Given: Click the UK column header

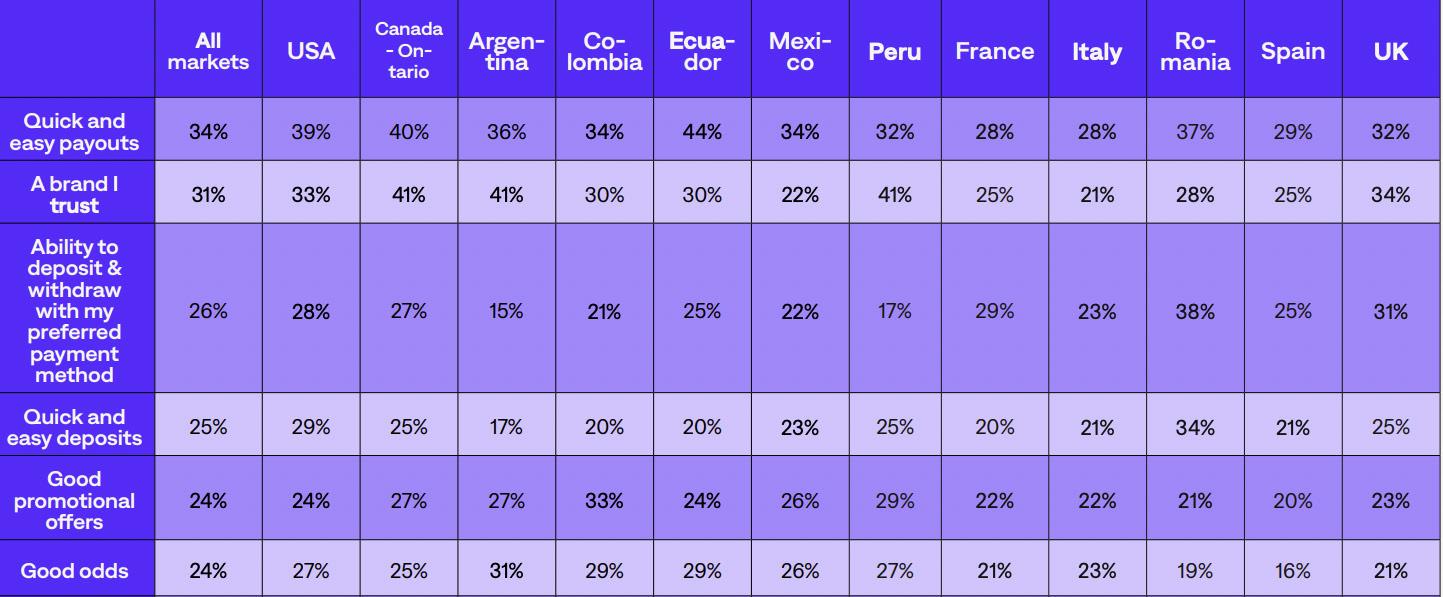Looking at the screenshot, I should pyautogui.click(x=1391, y=51).
